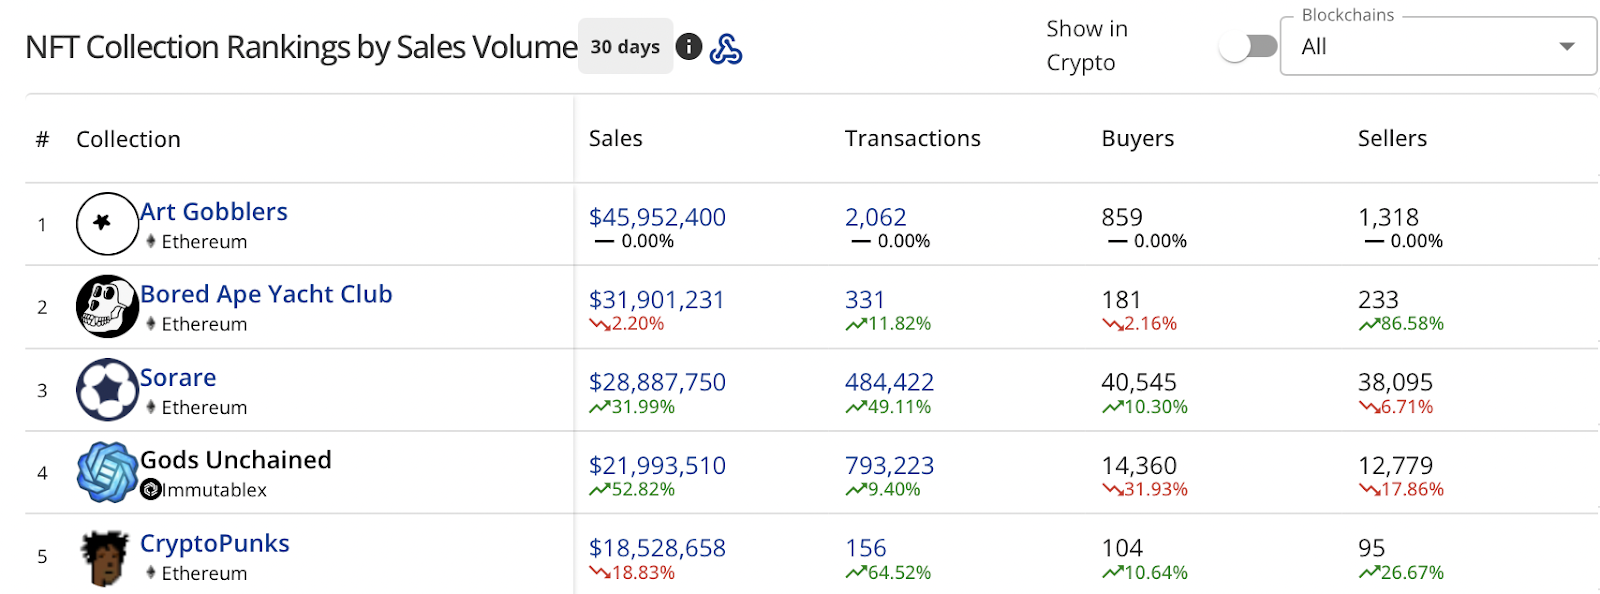Click the Bored Ape Yacht Club skull avatar

tap(107, 306)
